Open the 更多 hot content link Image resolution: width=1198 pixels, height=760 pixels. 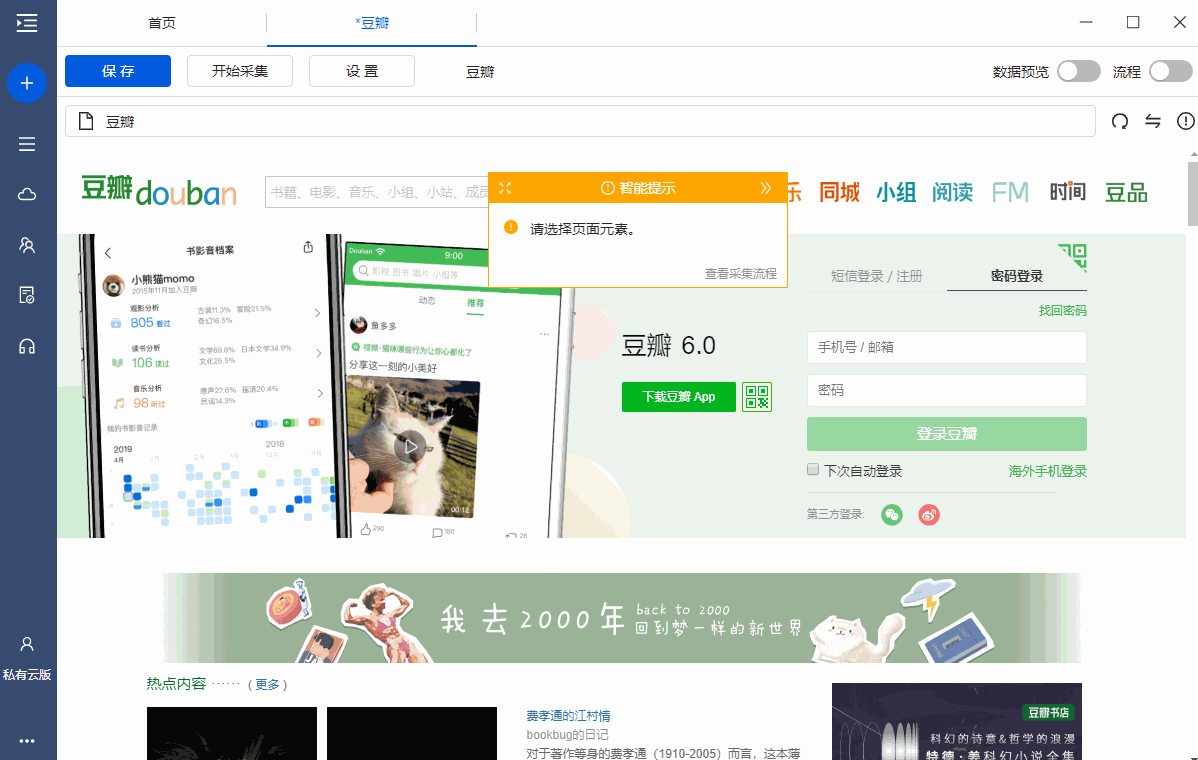267,684
